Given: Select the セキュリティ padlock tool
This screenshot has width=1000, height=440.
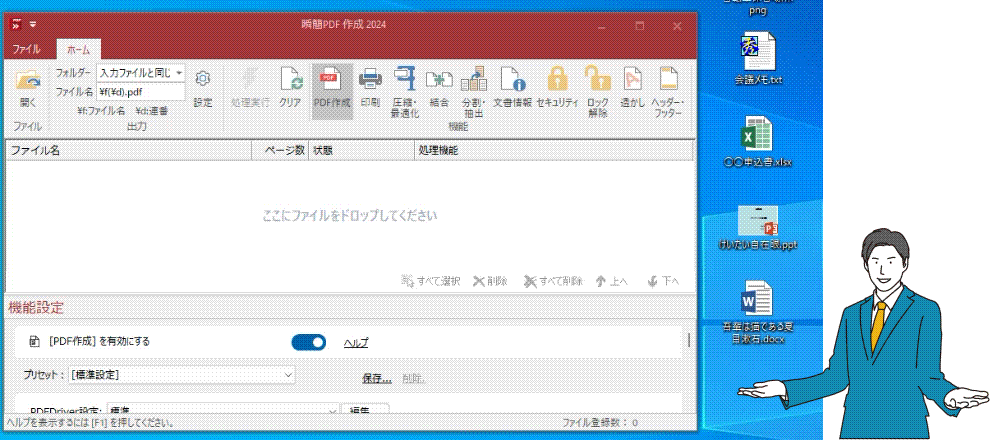Looking at the screenshot, I should click(x=557, y=87).
